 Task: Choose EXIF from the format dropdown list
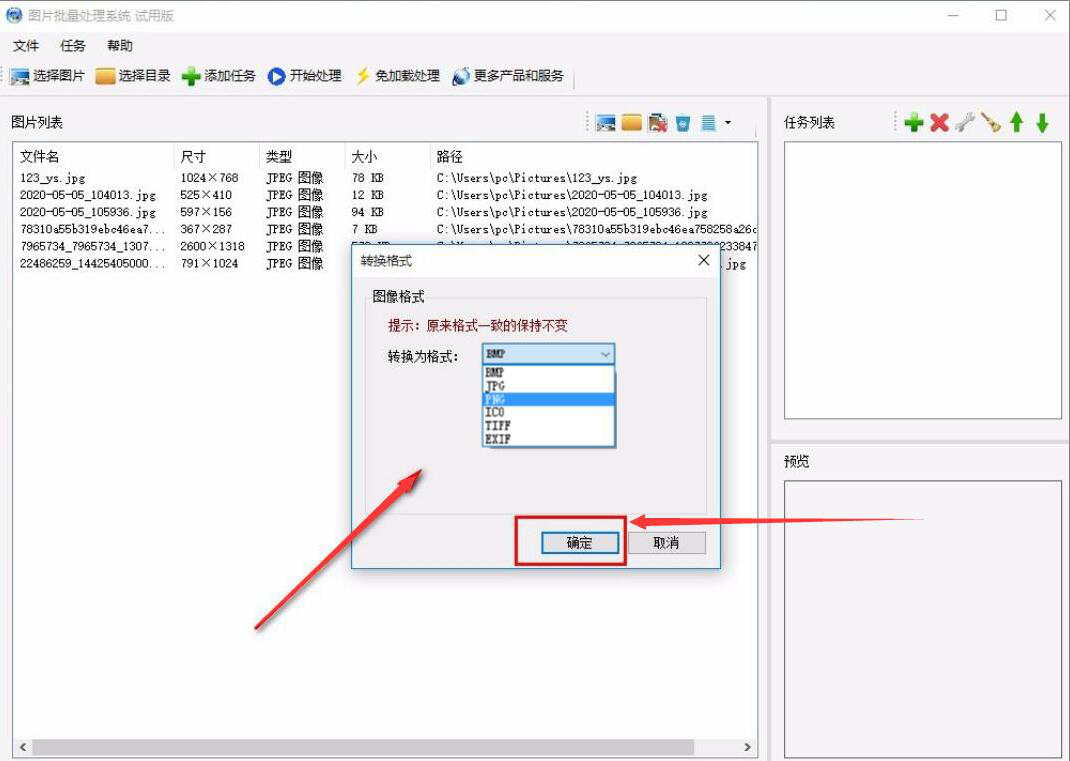pyautogui.click(x=549, y=439)
